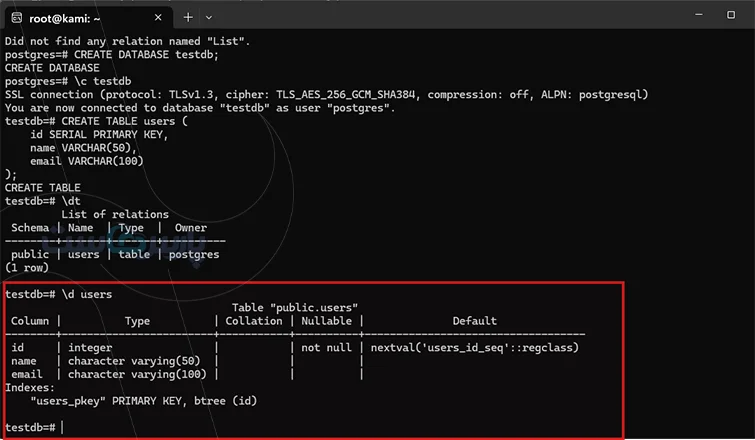Click the 'character varying(100)' cell

(x=137, y=374)
